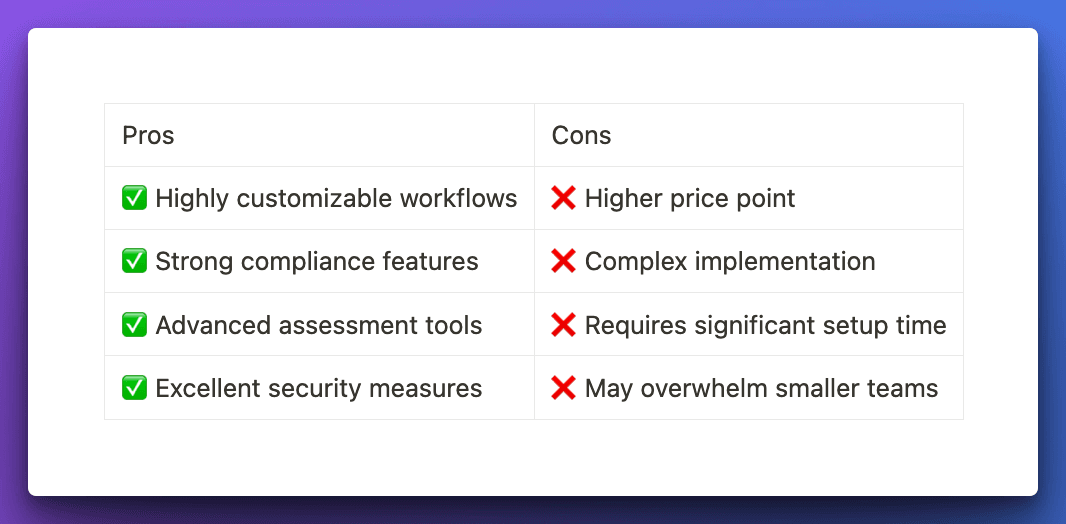Click the red X beside Higher price point
1066x524 pixels.
pos(563,198)
